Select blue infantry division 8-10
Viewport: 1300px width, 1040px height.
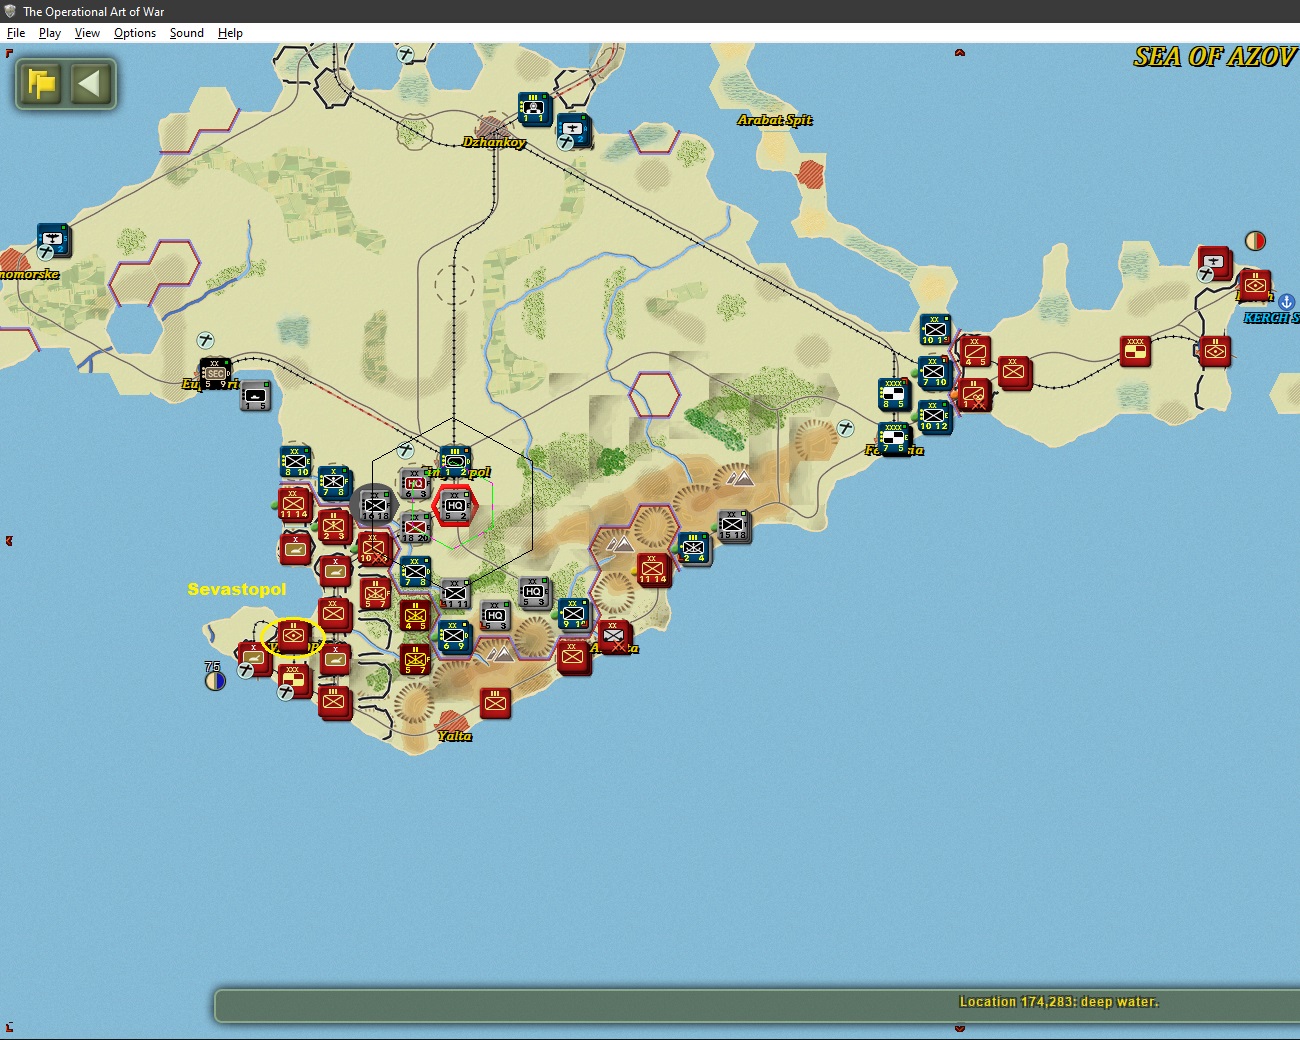[295, 461]
